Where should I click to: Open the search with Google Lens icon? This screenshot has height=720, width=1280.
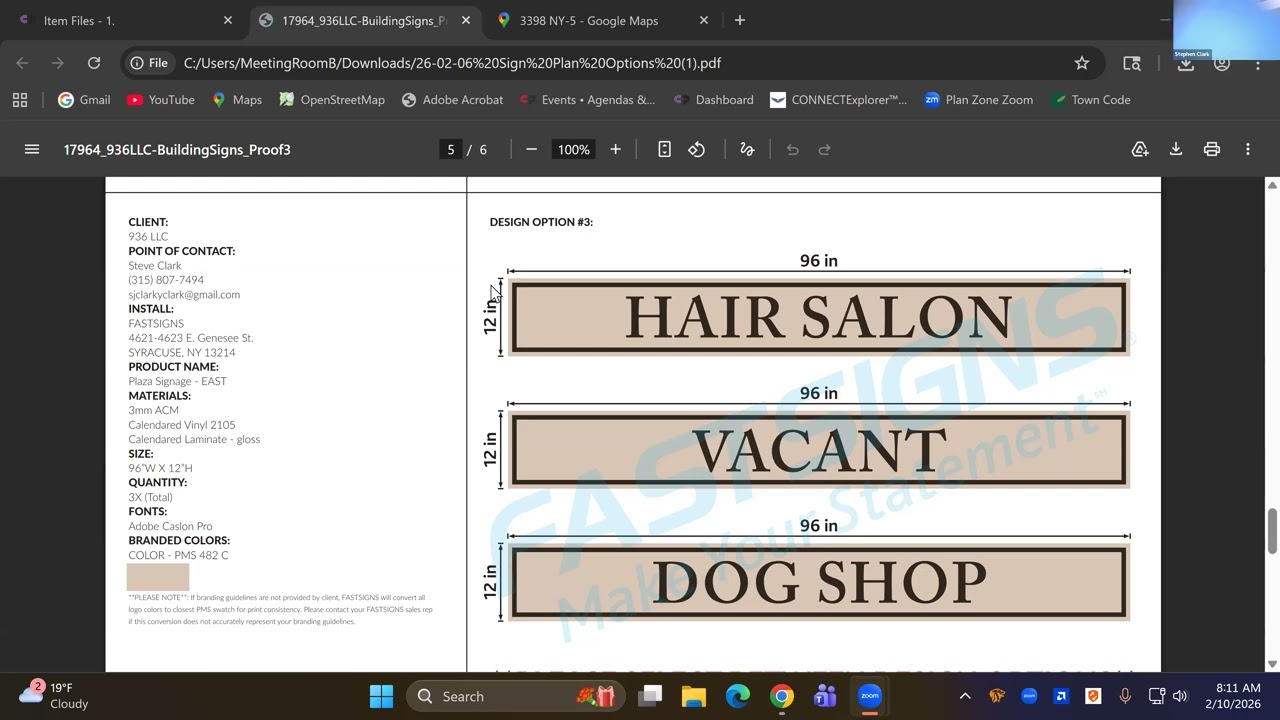pyautogui.click(x=1132, y=63)
